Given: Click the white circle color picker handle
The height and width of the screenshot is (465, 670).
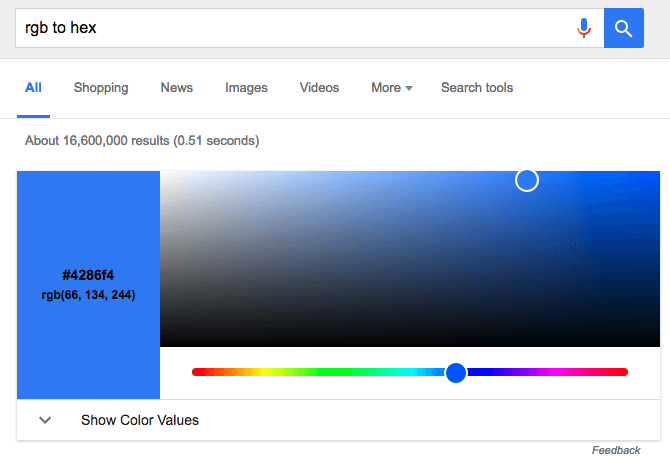Looking at the screenshot, I should pyautogui.click(x=527, y=180).
